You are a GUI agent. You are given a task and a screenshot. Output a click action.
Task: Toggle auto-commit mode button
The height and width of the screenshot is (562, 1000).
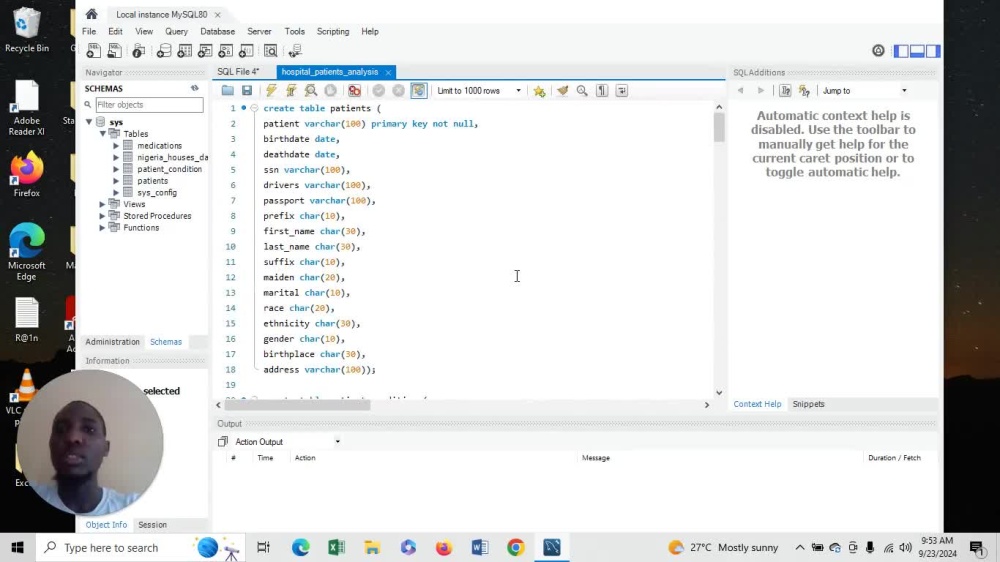click(x=418, y=91)
